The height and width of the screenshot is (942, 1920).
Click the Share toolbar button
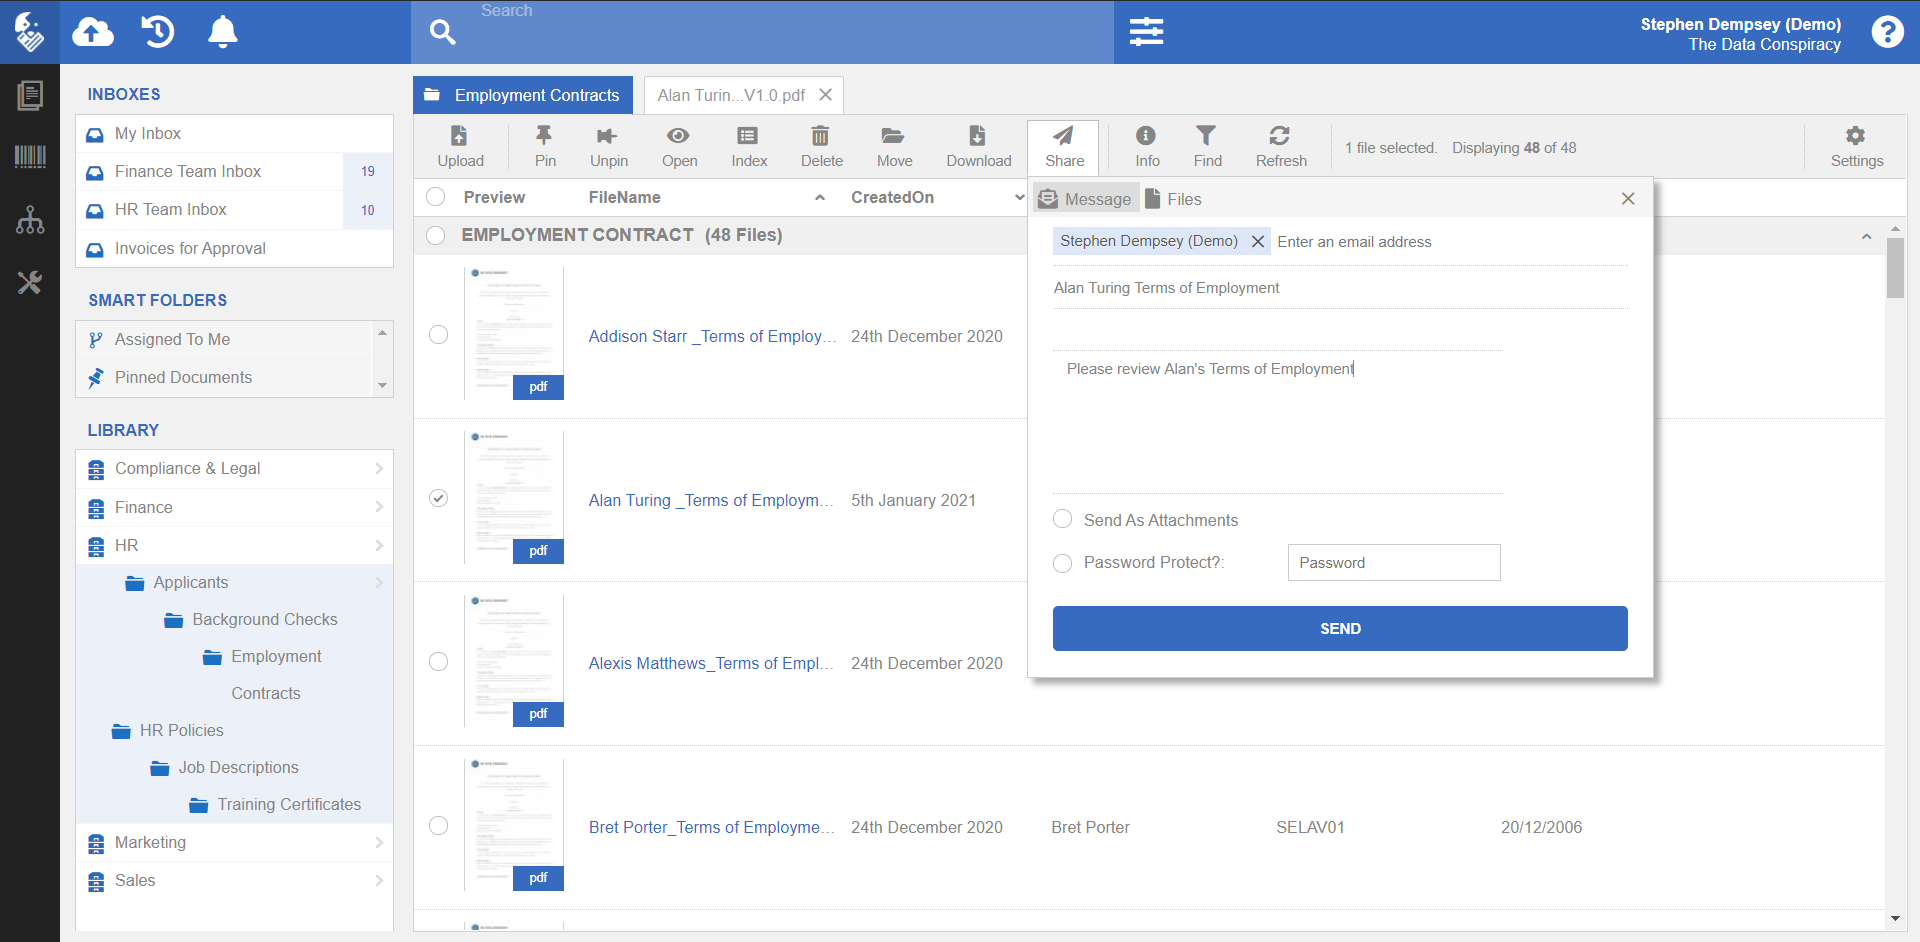coord(1064,146)
